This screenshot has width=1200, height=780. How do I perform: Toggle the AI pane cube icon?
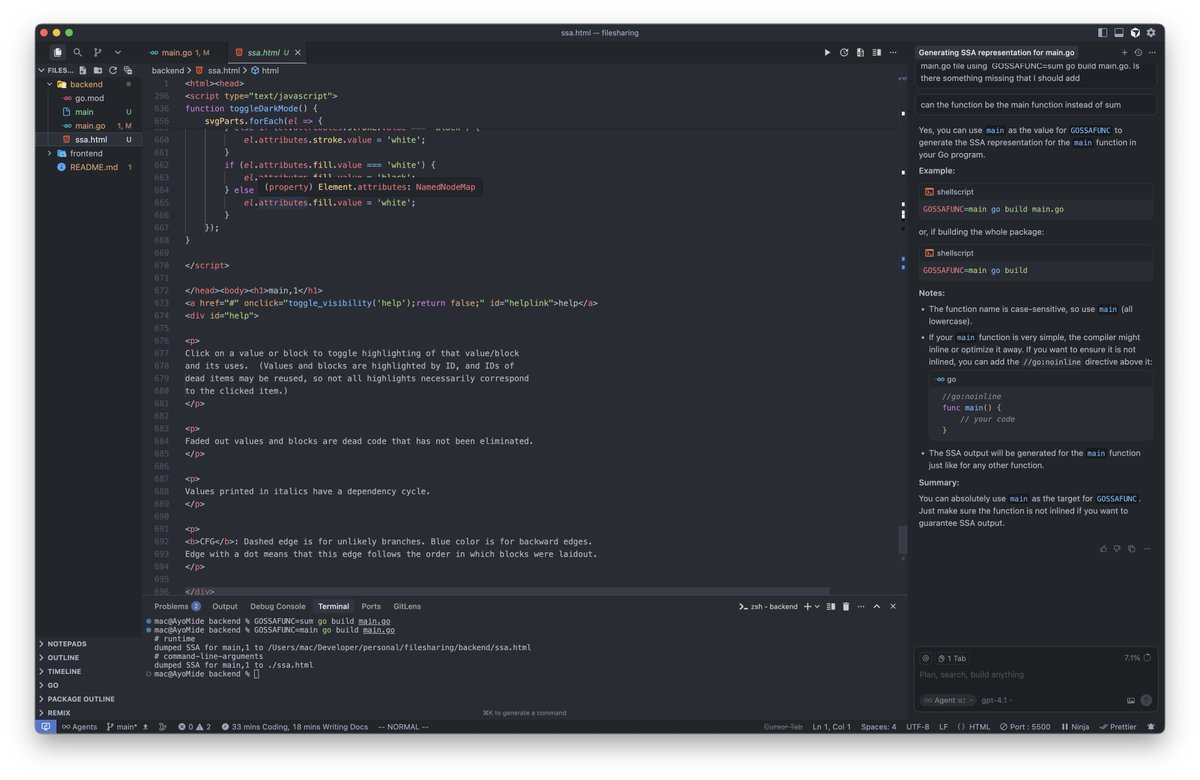(x=1135, y=33)
